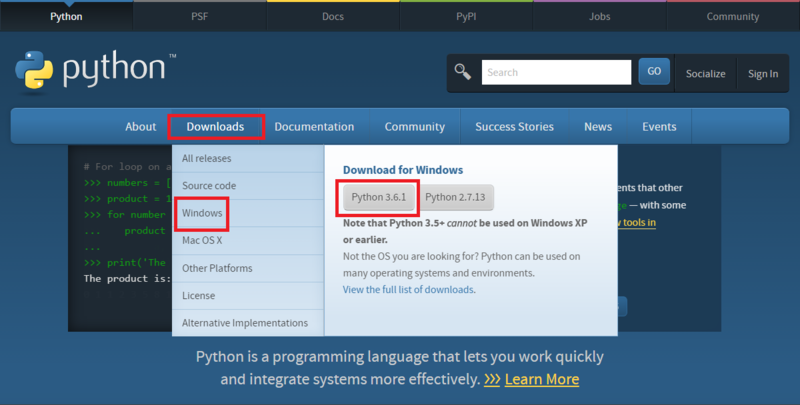Image resolution: width=800 pixels, height=405 pixels.
Task: Select Windows in Downloads submenu
Action: [x=248, y=213]
